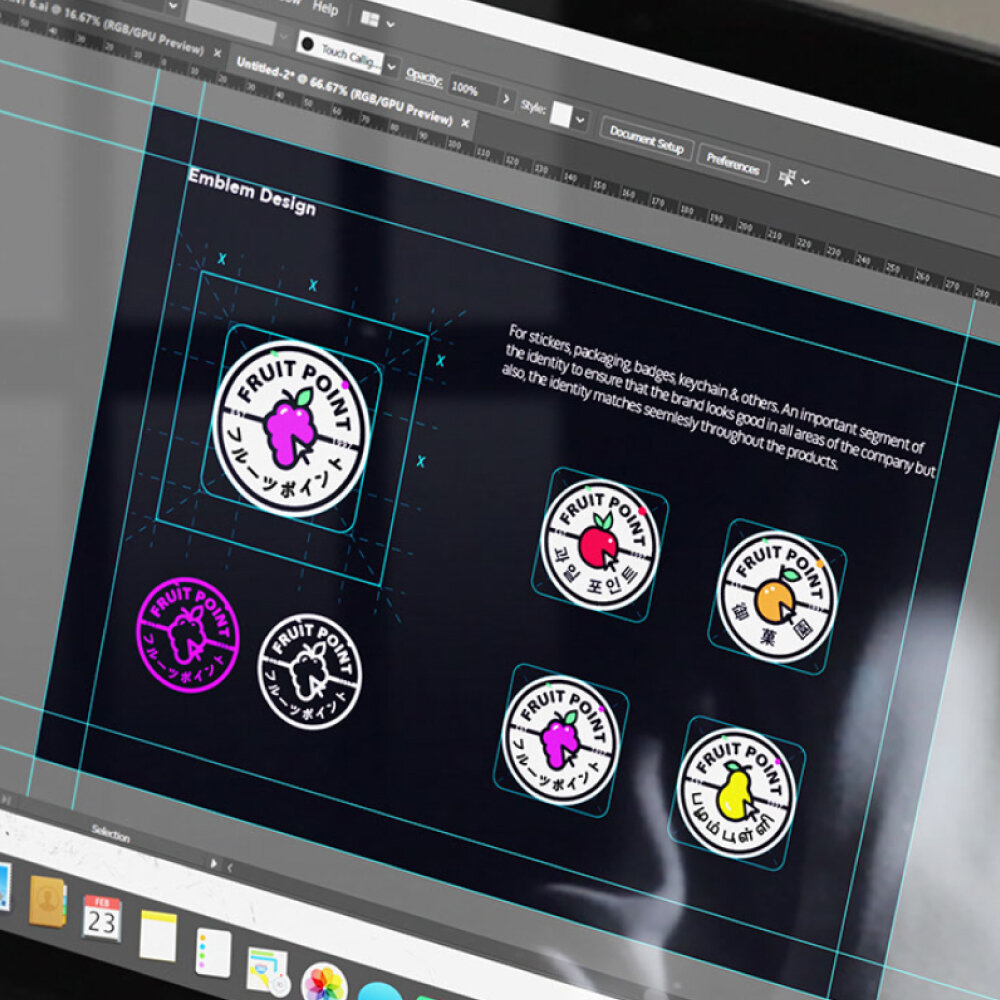The width and height of the screenshot is (1000, 1000).
Task: Open the Notes app in the dock
Action: 158,936
